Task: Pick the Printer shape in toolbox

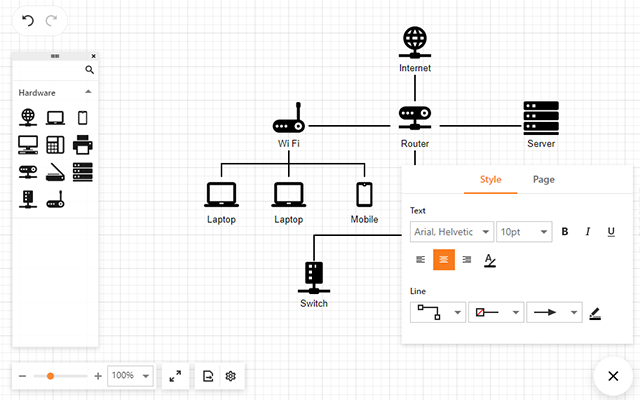Action: click(x=82, y=145)
